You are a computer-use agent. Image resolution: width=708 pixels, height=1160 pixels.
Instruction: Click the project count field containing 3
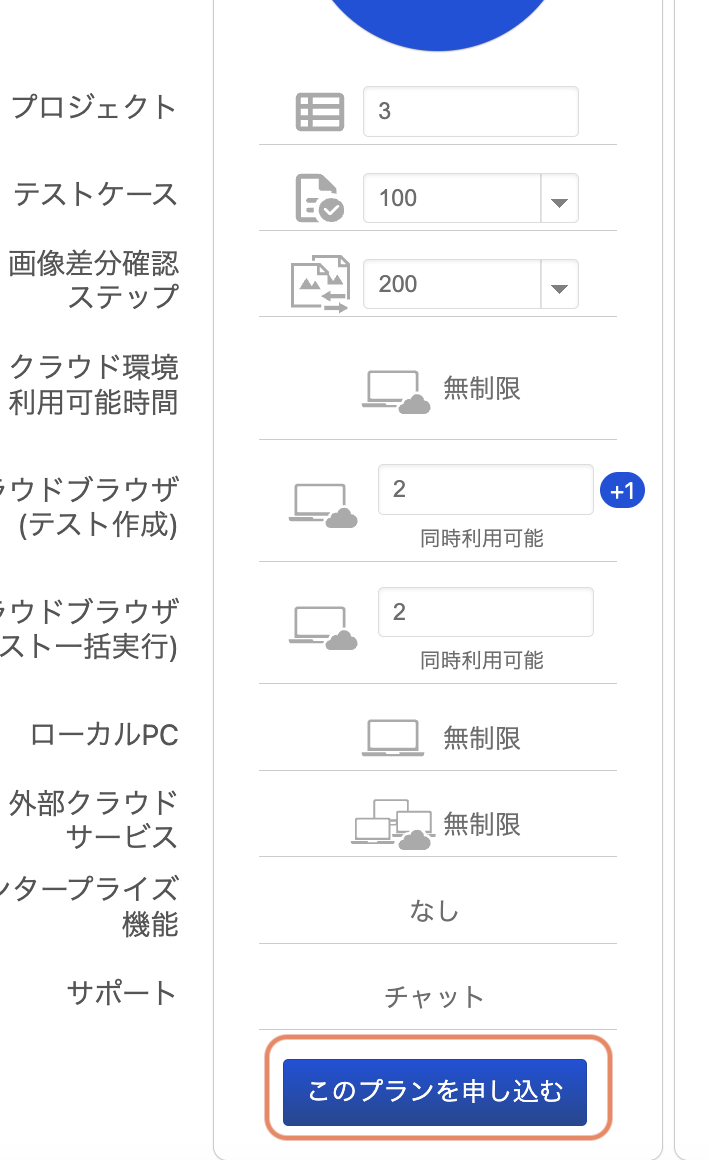471,112
